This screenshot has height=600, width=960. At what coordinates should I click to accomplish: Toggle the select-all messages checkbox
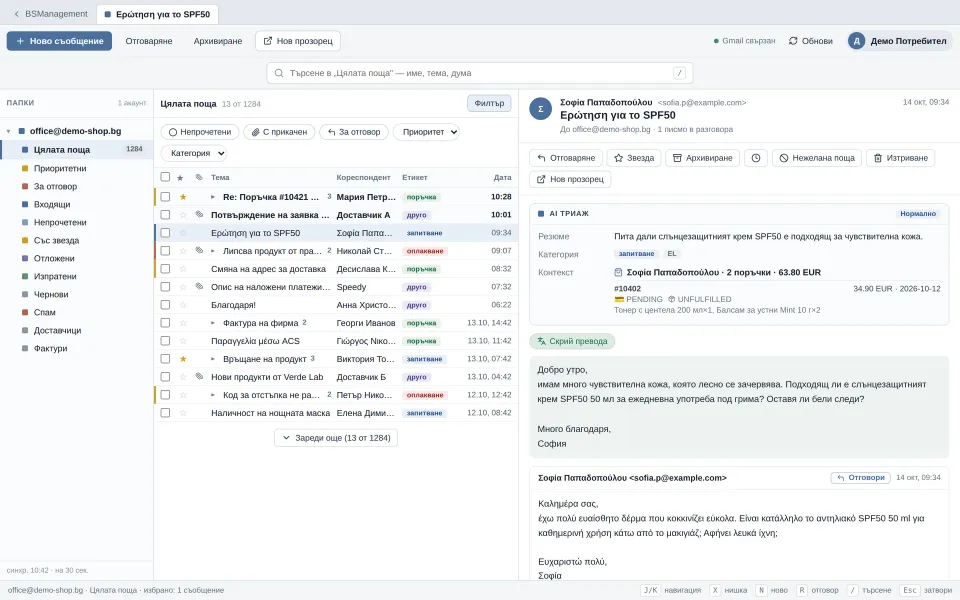[x=165, y=177]
